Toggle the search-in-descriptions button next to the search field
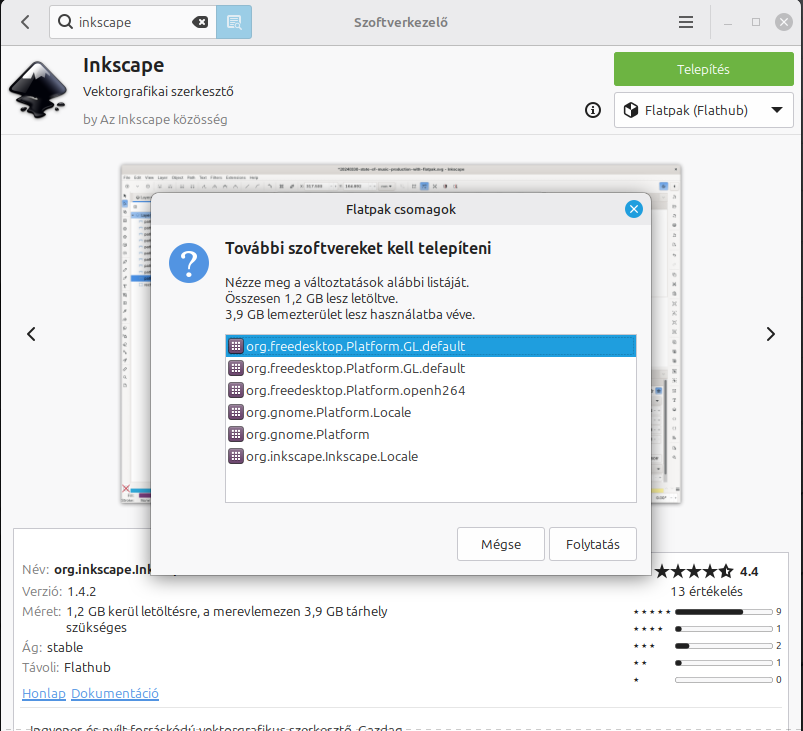This screenshot has height=731, width=803. pyautogui.click(x=234, y=22)
